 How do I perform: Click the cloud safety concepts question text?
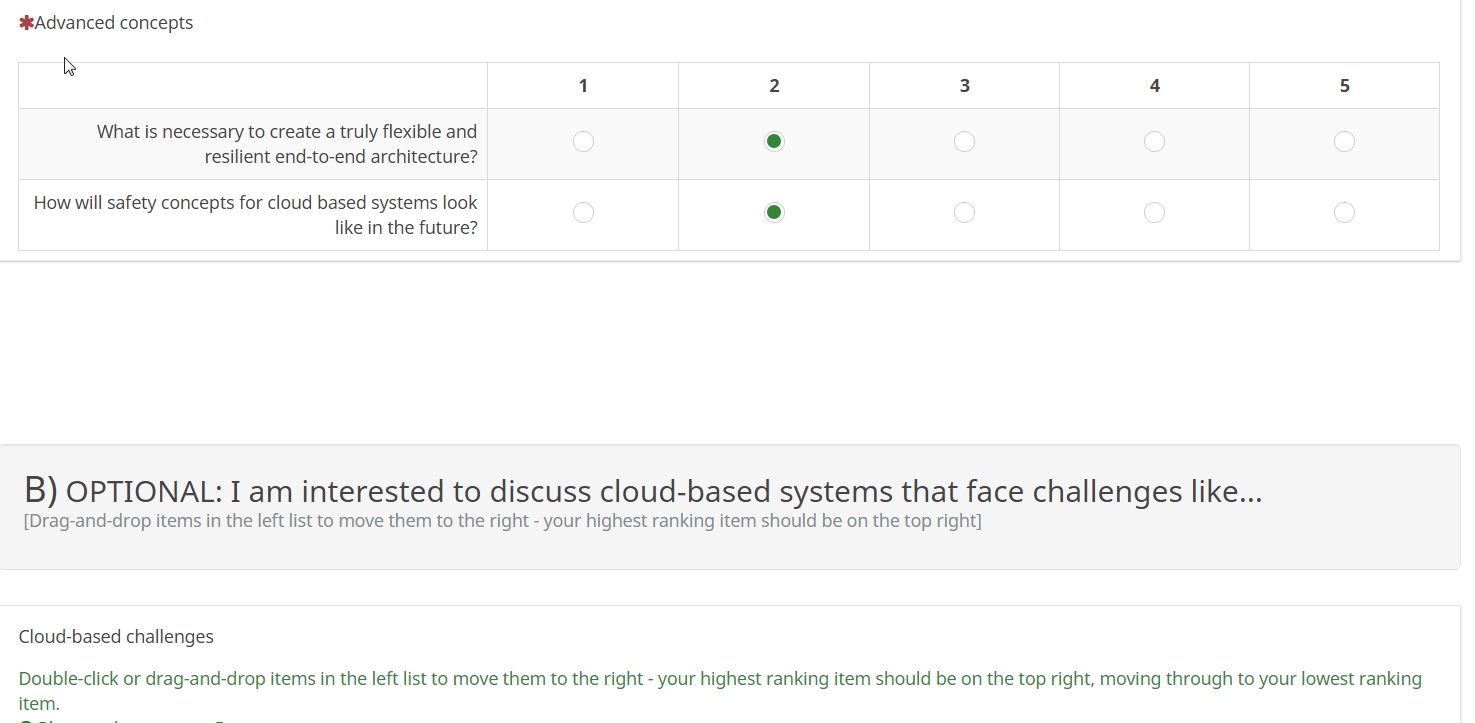256,215
